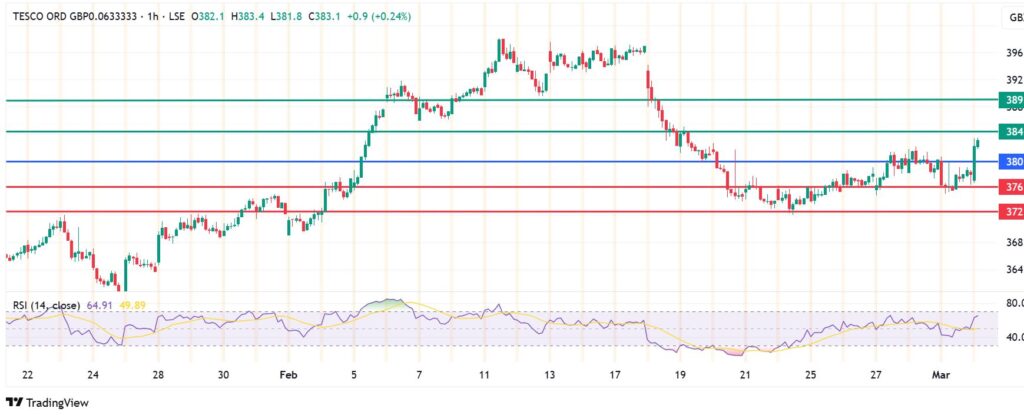Click the Feb date on time axis

click(288, 374)
